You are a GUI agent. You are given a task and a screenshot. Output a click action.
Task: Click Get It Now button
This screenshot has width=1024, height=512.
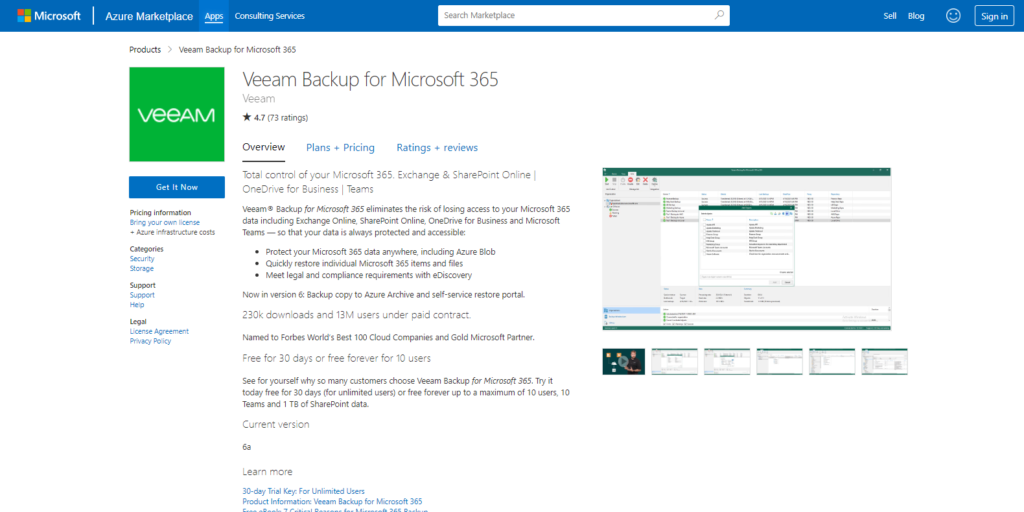[x=176, y=187]
